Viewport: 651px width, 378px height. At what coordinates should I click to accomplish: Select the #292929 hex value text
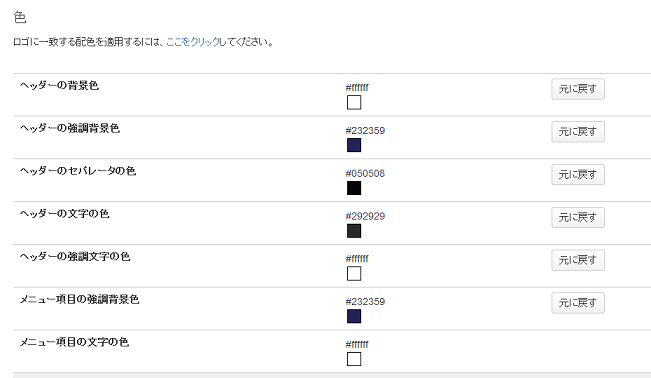365,216
